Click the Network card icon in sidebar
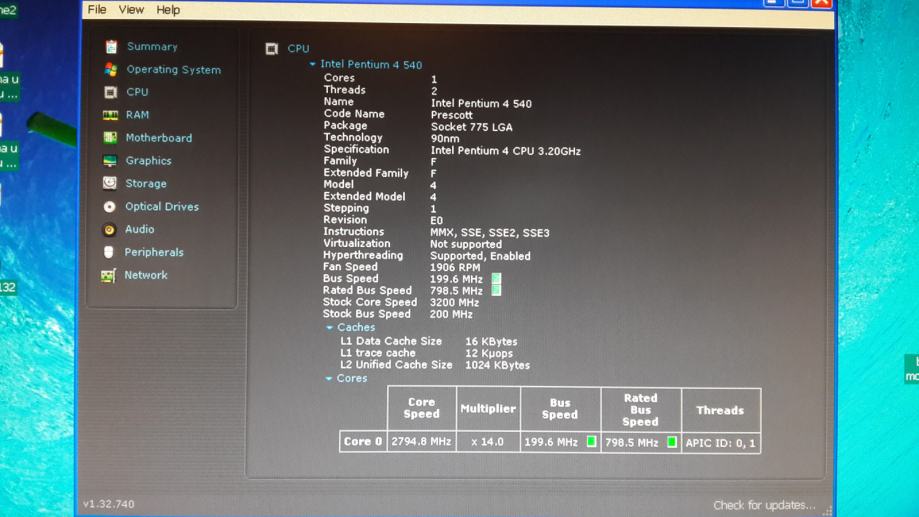The height and width of the screenshot is (517, 919). [x=108, y=275]
